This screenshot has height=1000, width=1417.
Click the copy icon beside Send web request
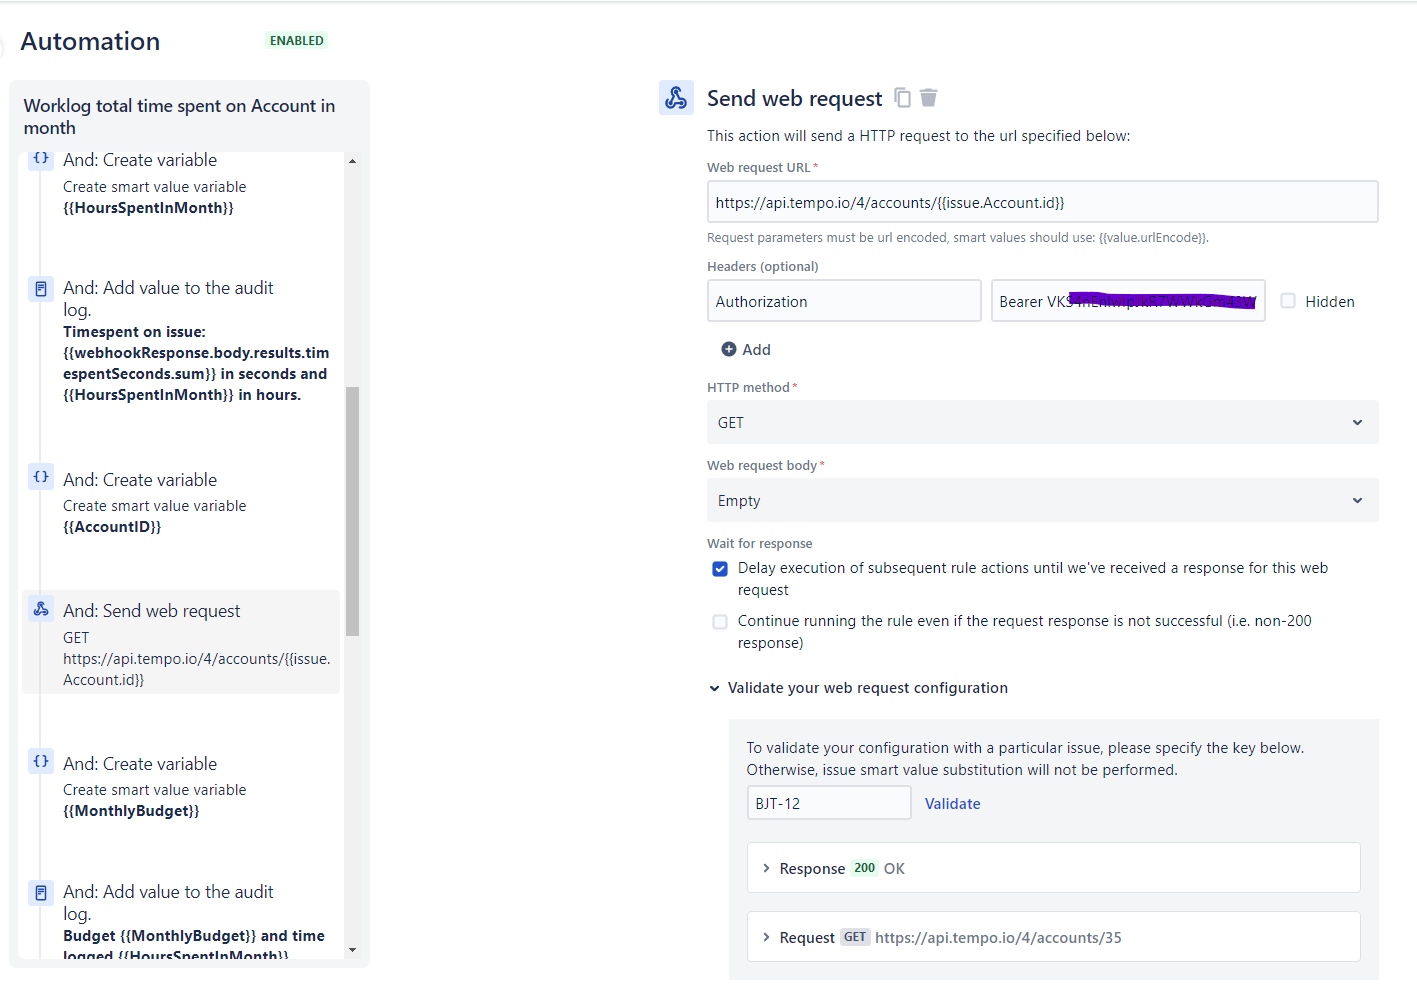pyautogui.click(x=902, y=97)
